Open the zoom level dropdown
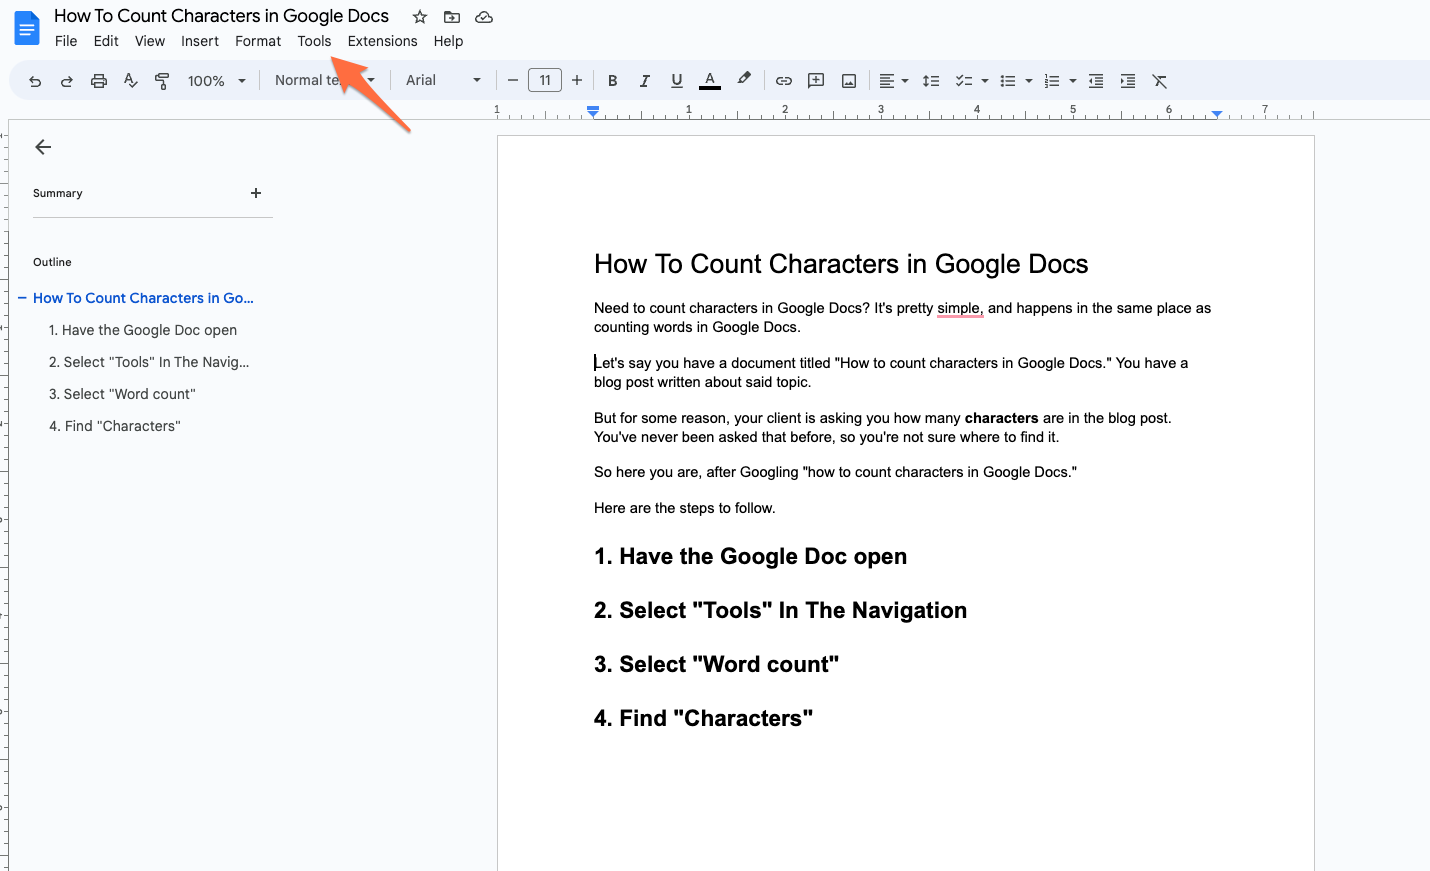Viewport: 1430px width, 871px height. click(x=216, y=80)
